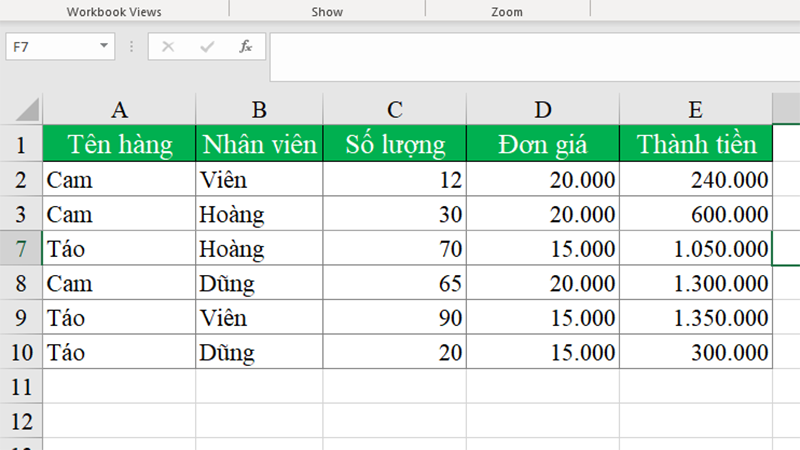Click cell 'Táo' in row 10
This screenshot has width=800, height=450.
tap(119, 352)
